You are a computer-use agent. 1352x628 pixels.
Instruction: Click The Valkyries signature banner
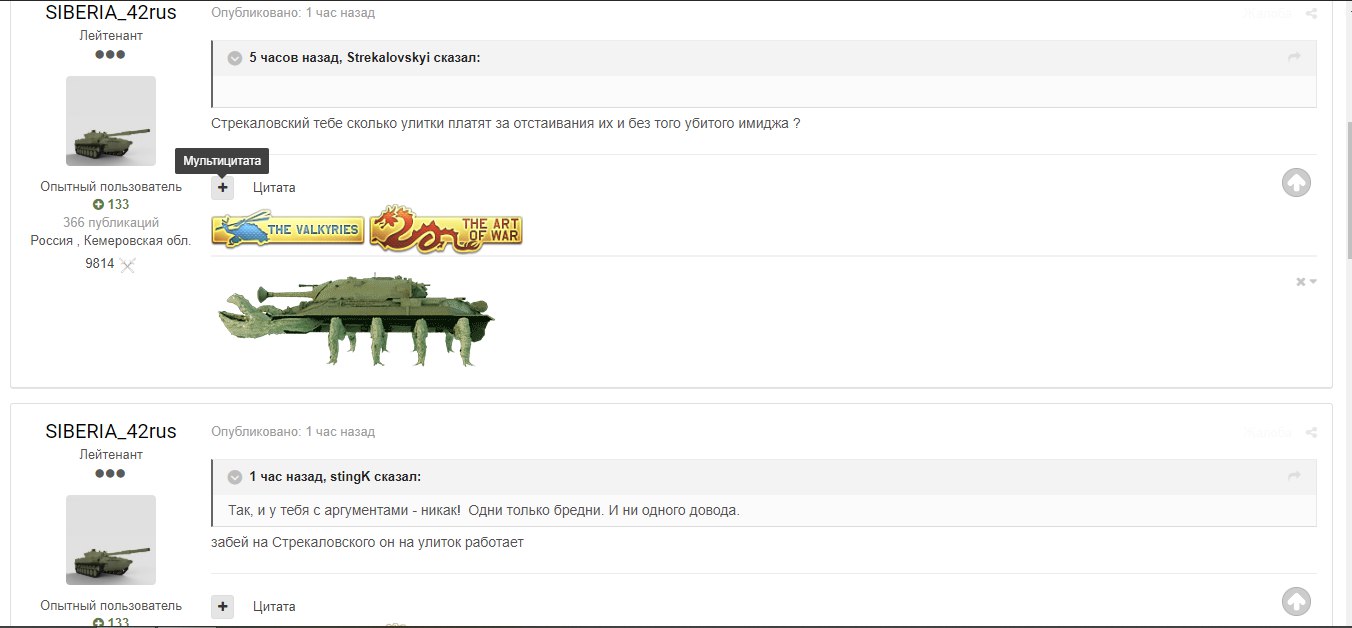(x=288, y=229)
